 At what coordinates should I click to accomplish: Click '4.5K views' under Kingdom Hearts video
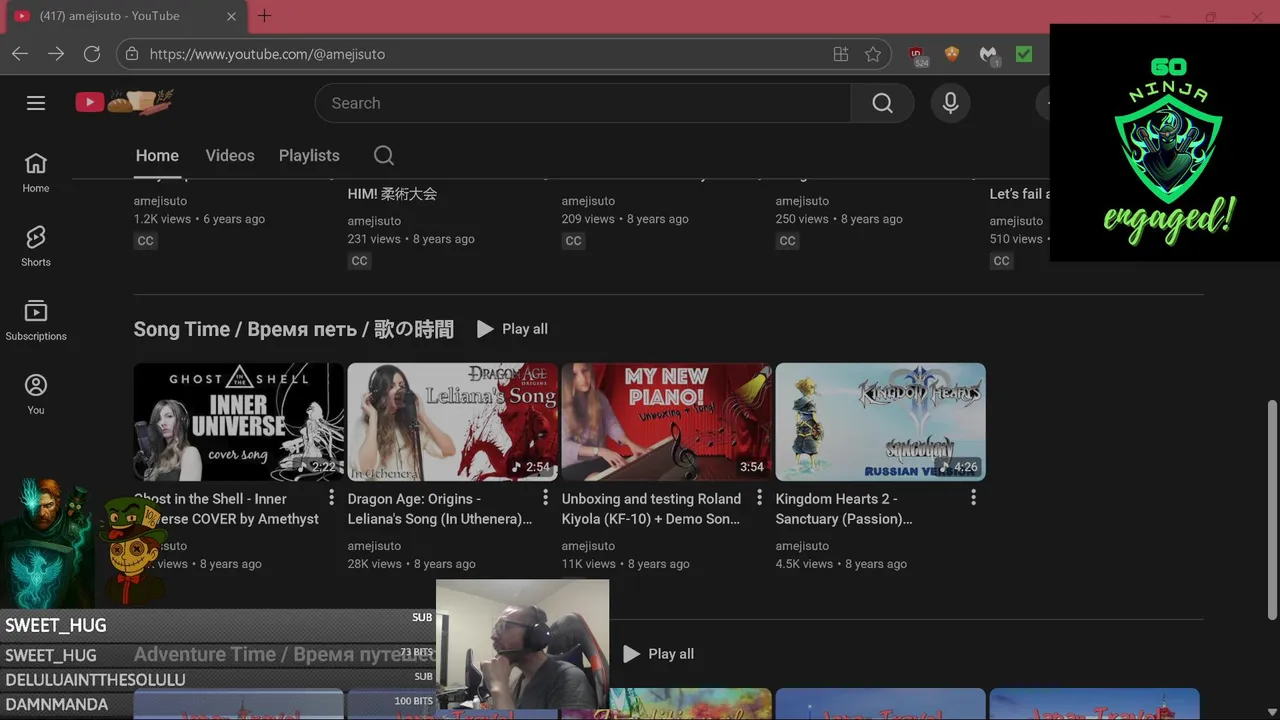[804, 564]
